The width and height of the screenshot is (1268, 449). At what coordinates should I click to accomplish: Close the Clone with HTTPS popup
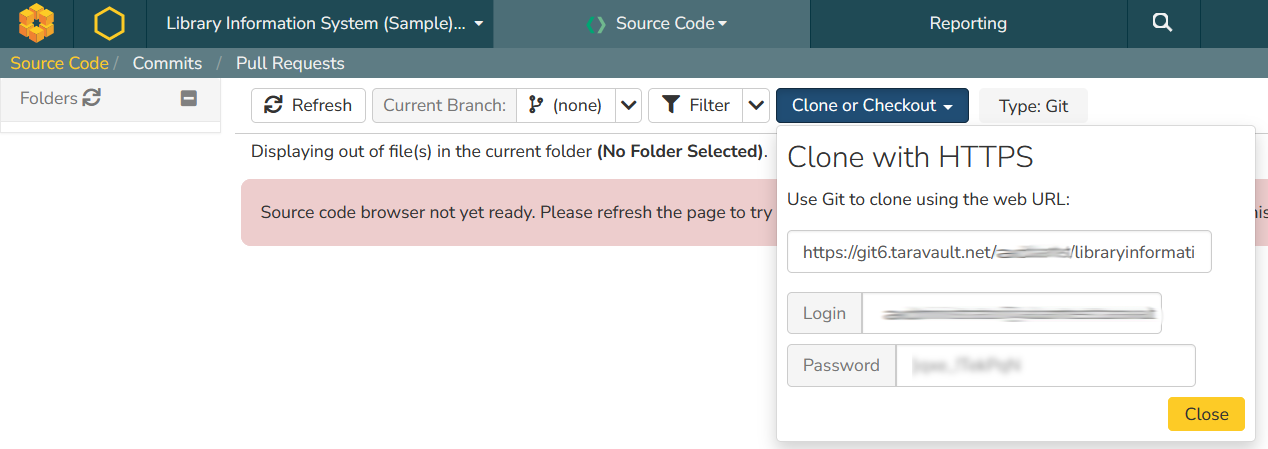(x=1206, y=414)
